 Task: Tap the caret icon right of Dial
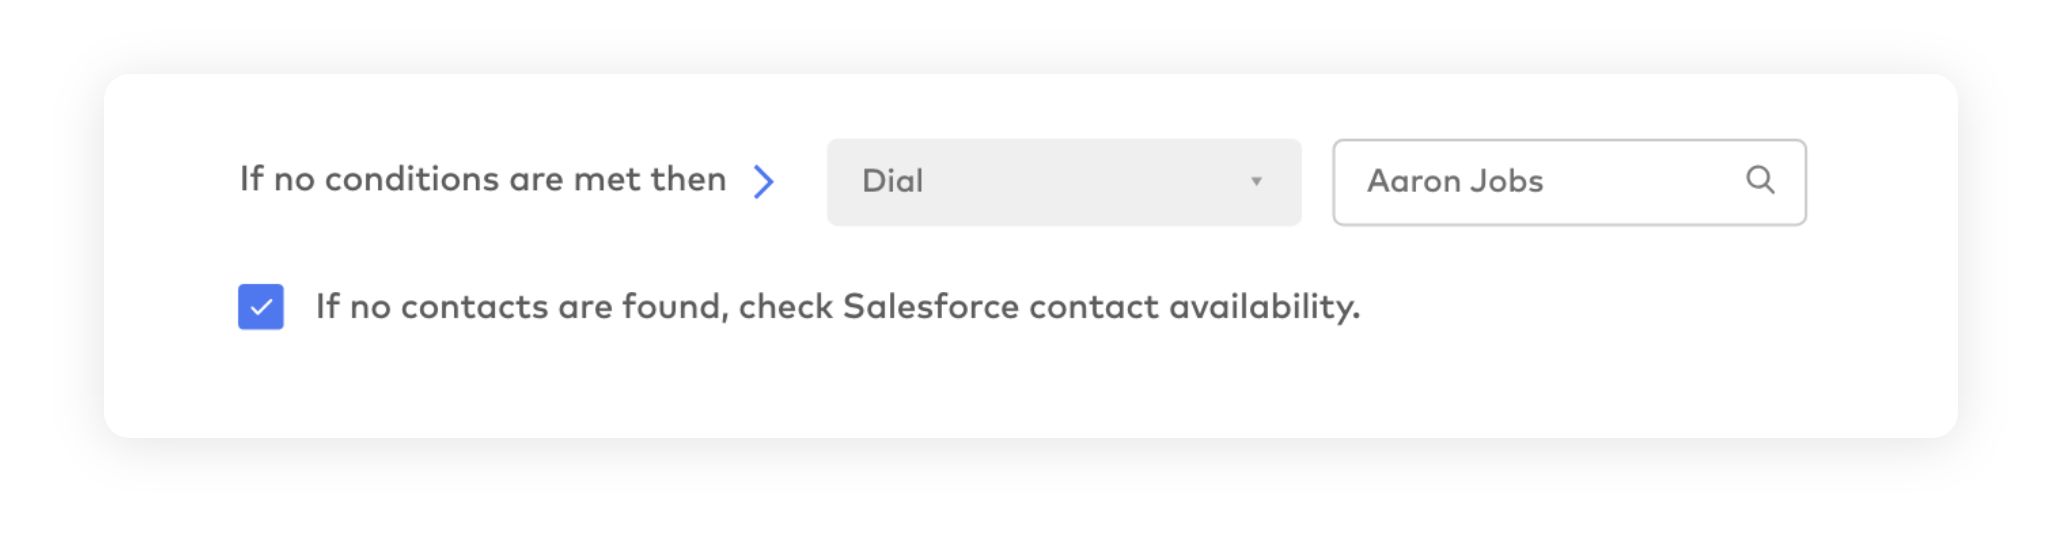1256,182
